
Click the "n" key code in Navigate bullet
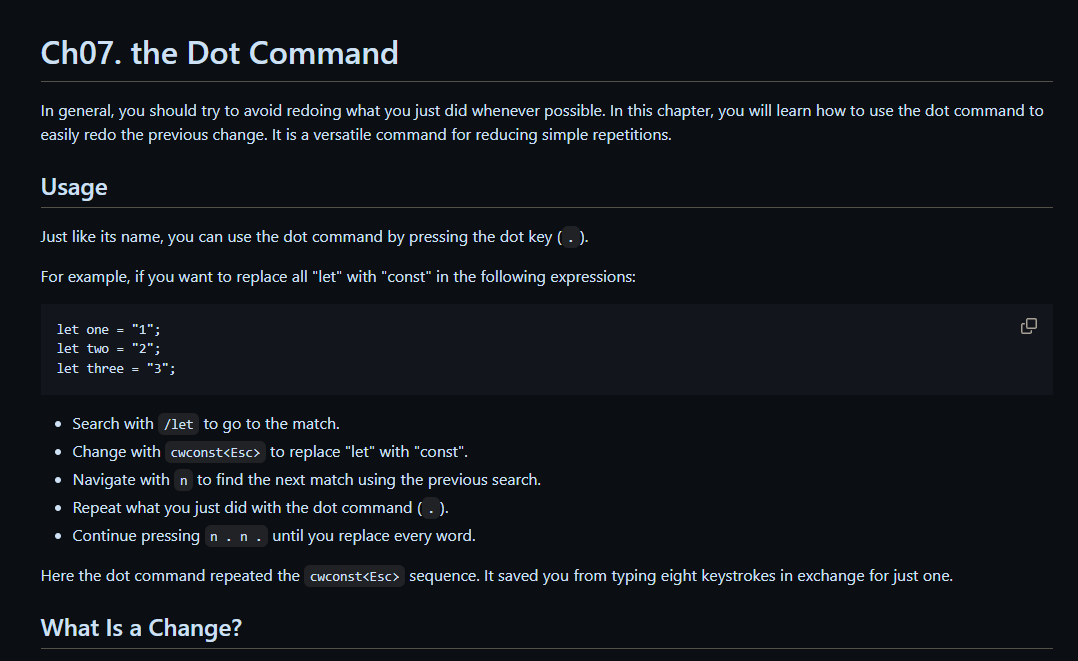click(x=183, y=480)
